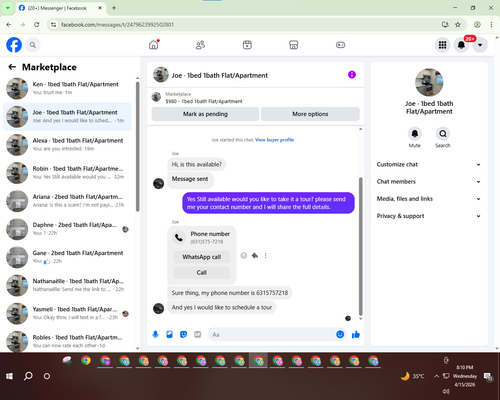This screenshot has width=500, height=400.
Task: Click the WhatsApp call button
Action: tap(202, 257)
